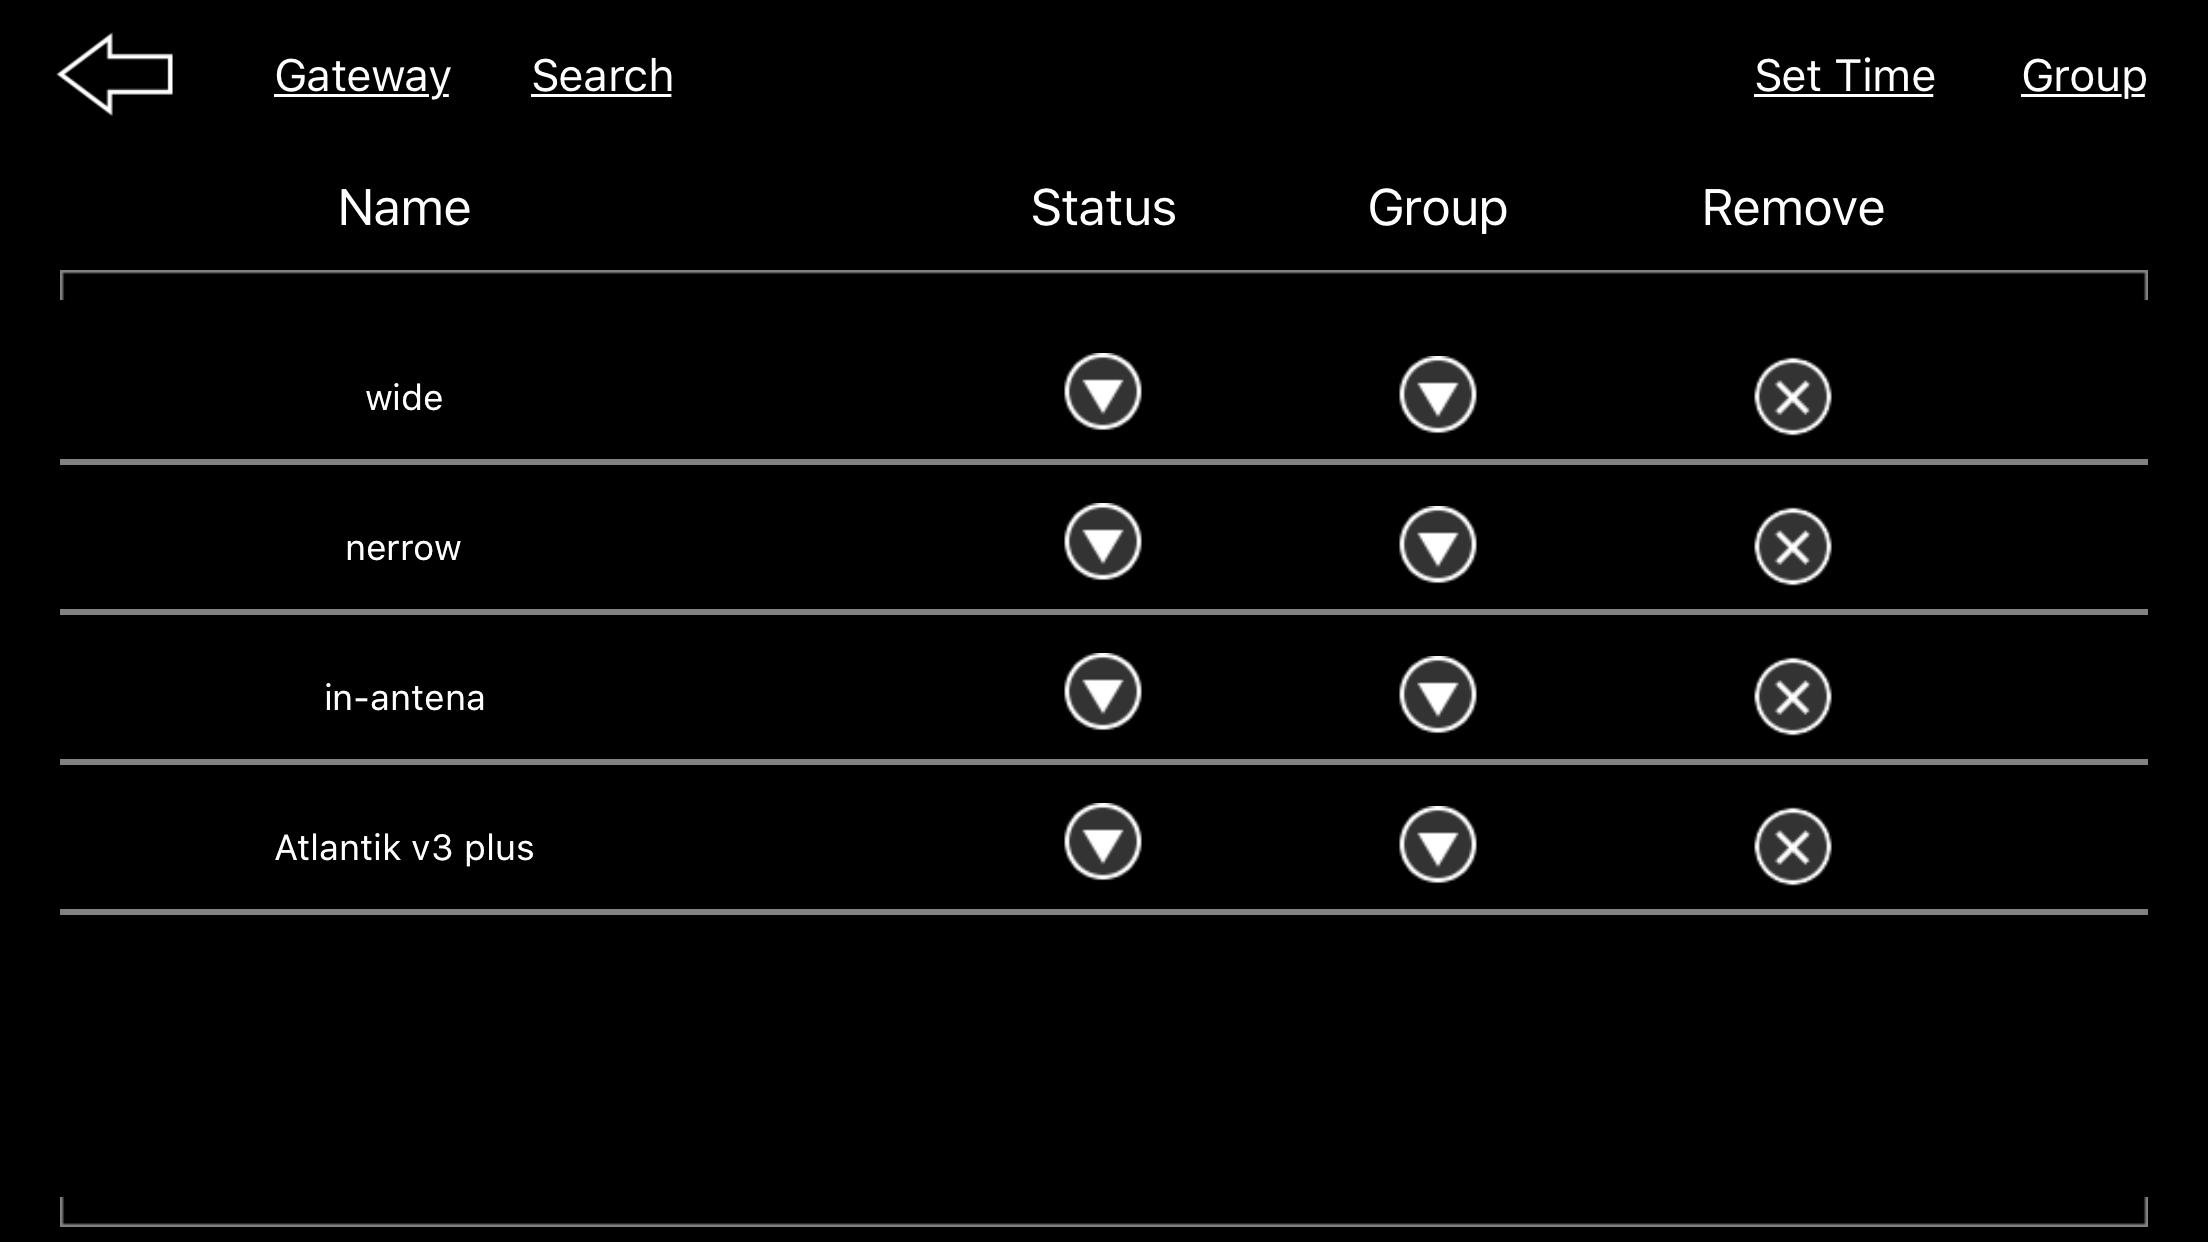Expand Group selector for wide
This screenshot has height=1242, width=2208.
pyautogui.click(x=1437, y=395)
